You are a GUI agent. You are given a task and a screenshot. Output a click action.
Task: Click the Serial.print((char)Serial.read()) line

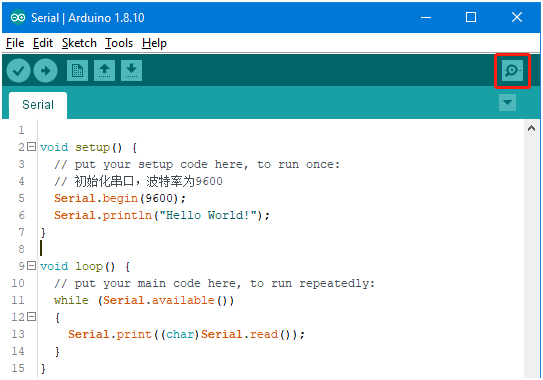tap(186, 334)
